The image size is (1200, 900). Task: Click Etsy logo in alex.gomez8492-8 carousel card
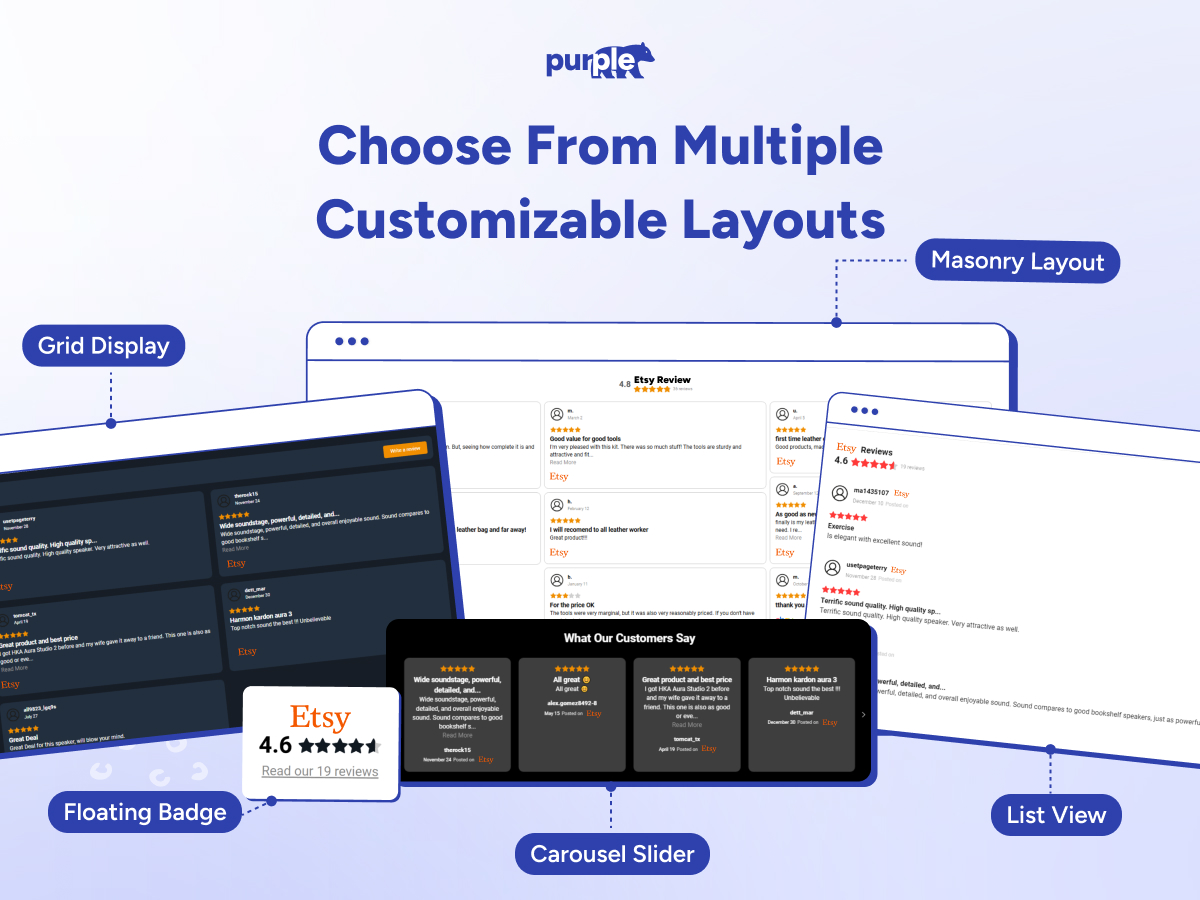(594, 713)
